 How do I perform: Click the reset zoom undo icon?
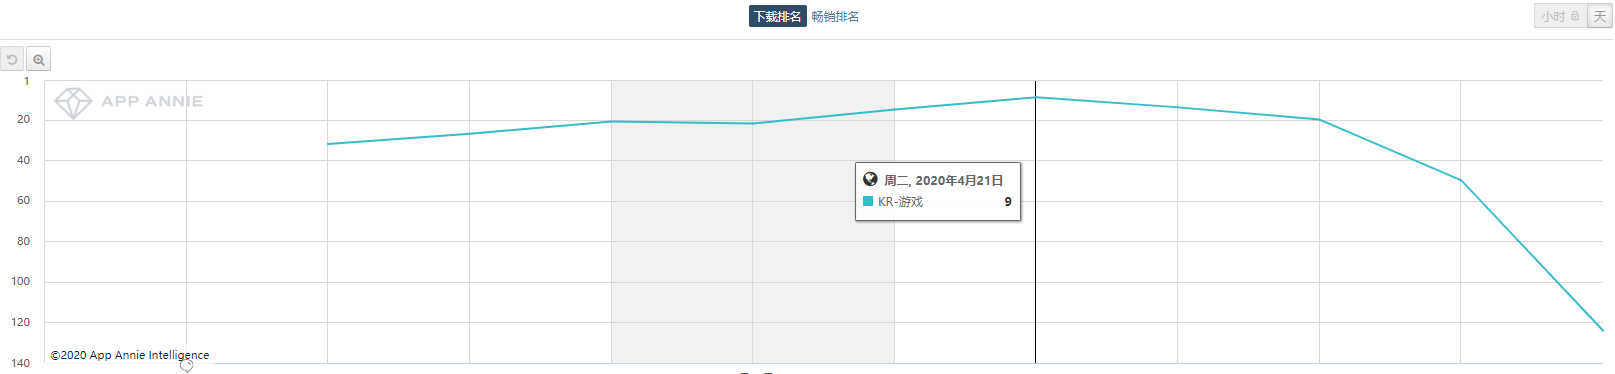[12, 60]
